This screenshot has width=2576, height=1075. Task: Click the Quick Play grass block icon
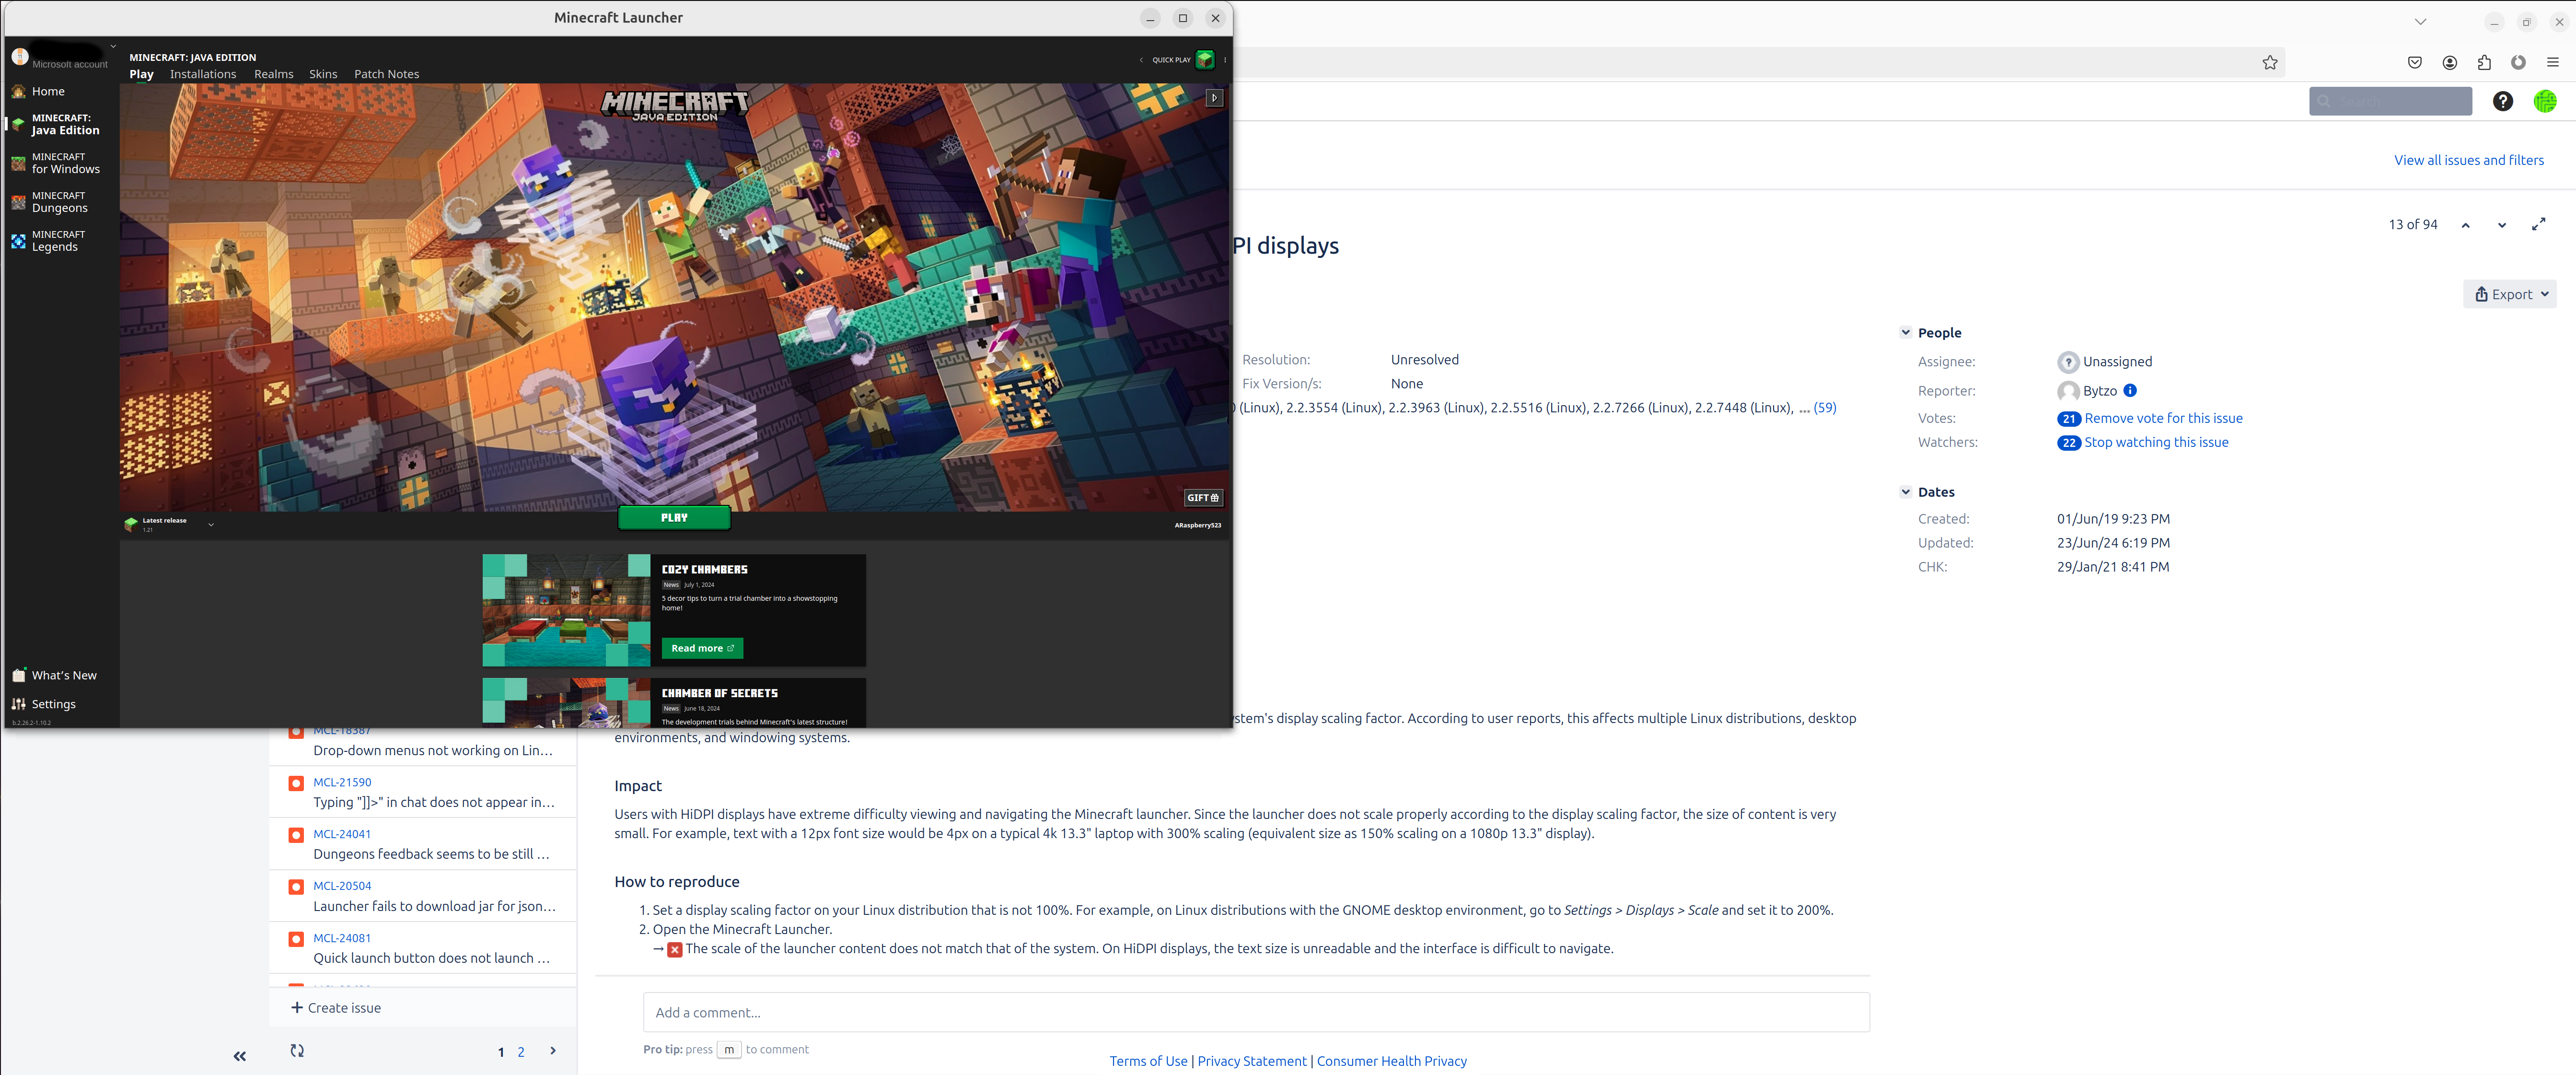[1205, 60]
